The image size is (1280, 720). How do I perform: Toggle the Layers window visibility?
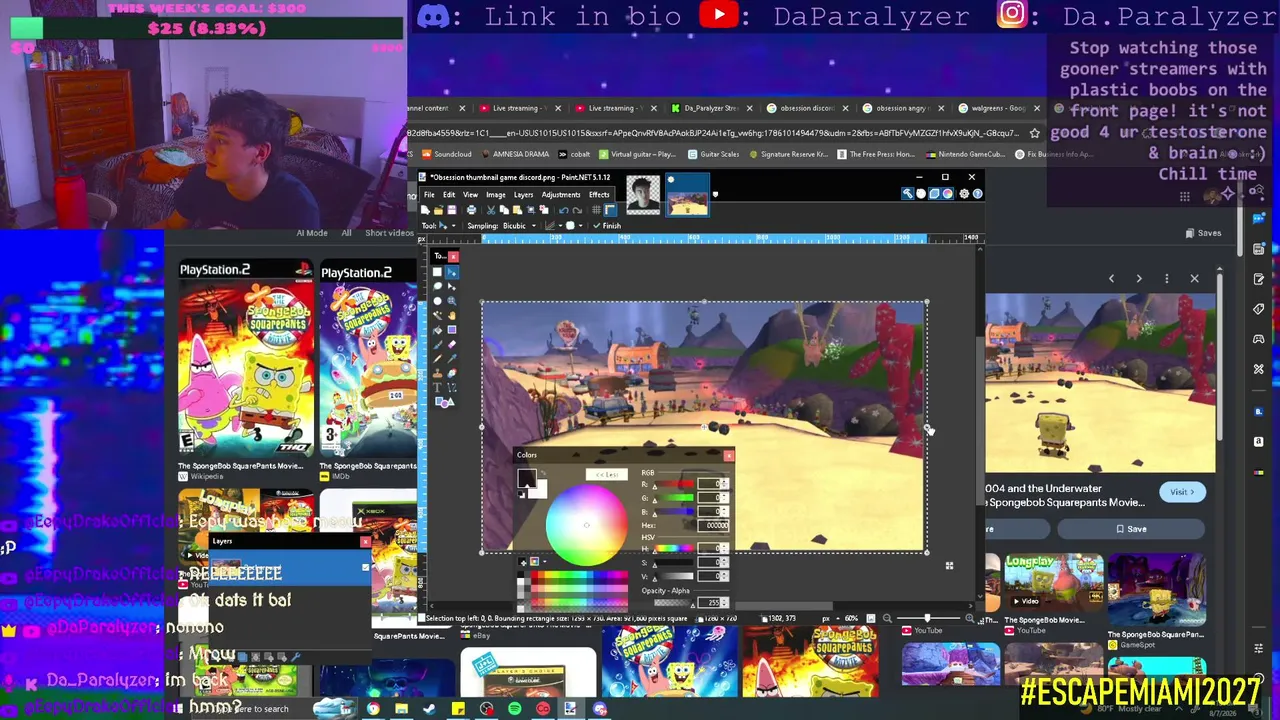935,194
